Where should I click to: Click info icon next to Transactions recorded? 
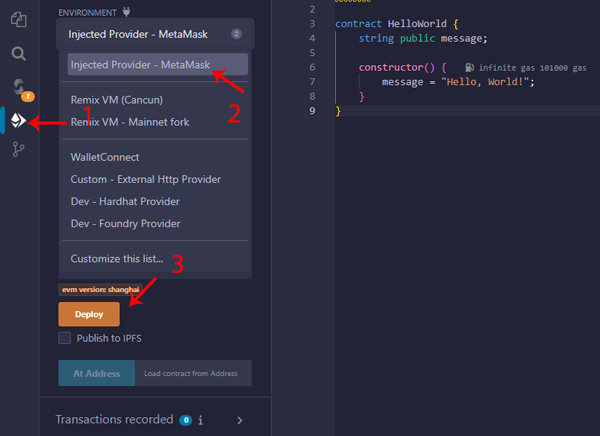[201, 420]
